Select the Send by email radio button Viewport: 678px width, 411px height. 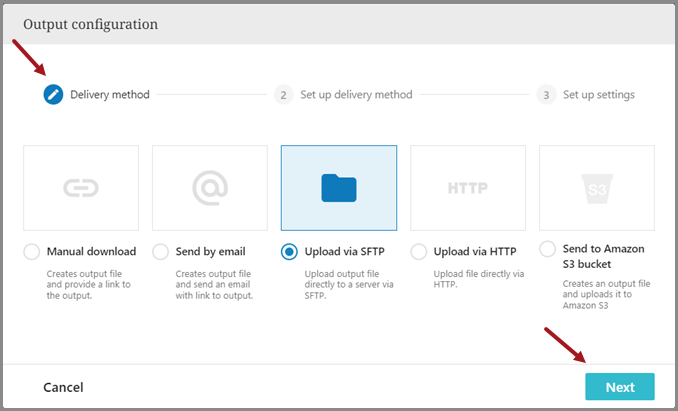pos(161,252)
